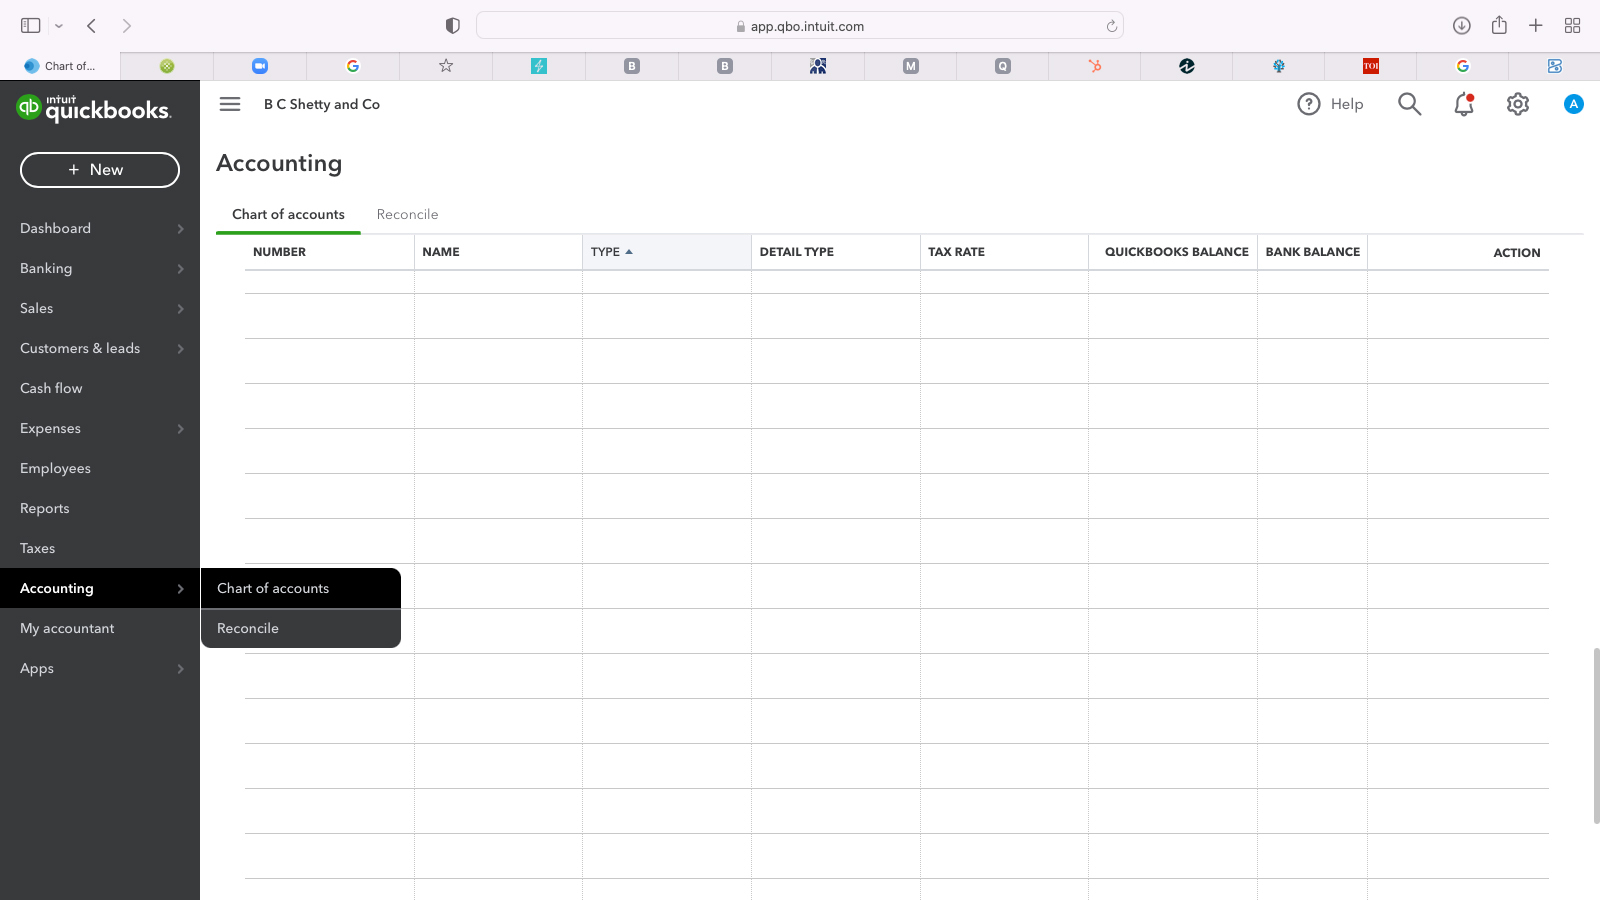Image resolution: width=1600 pixels, height=900 pixels.
Task: Select Reconcile in the Accounting flyout
Action: coord(248,628)
